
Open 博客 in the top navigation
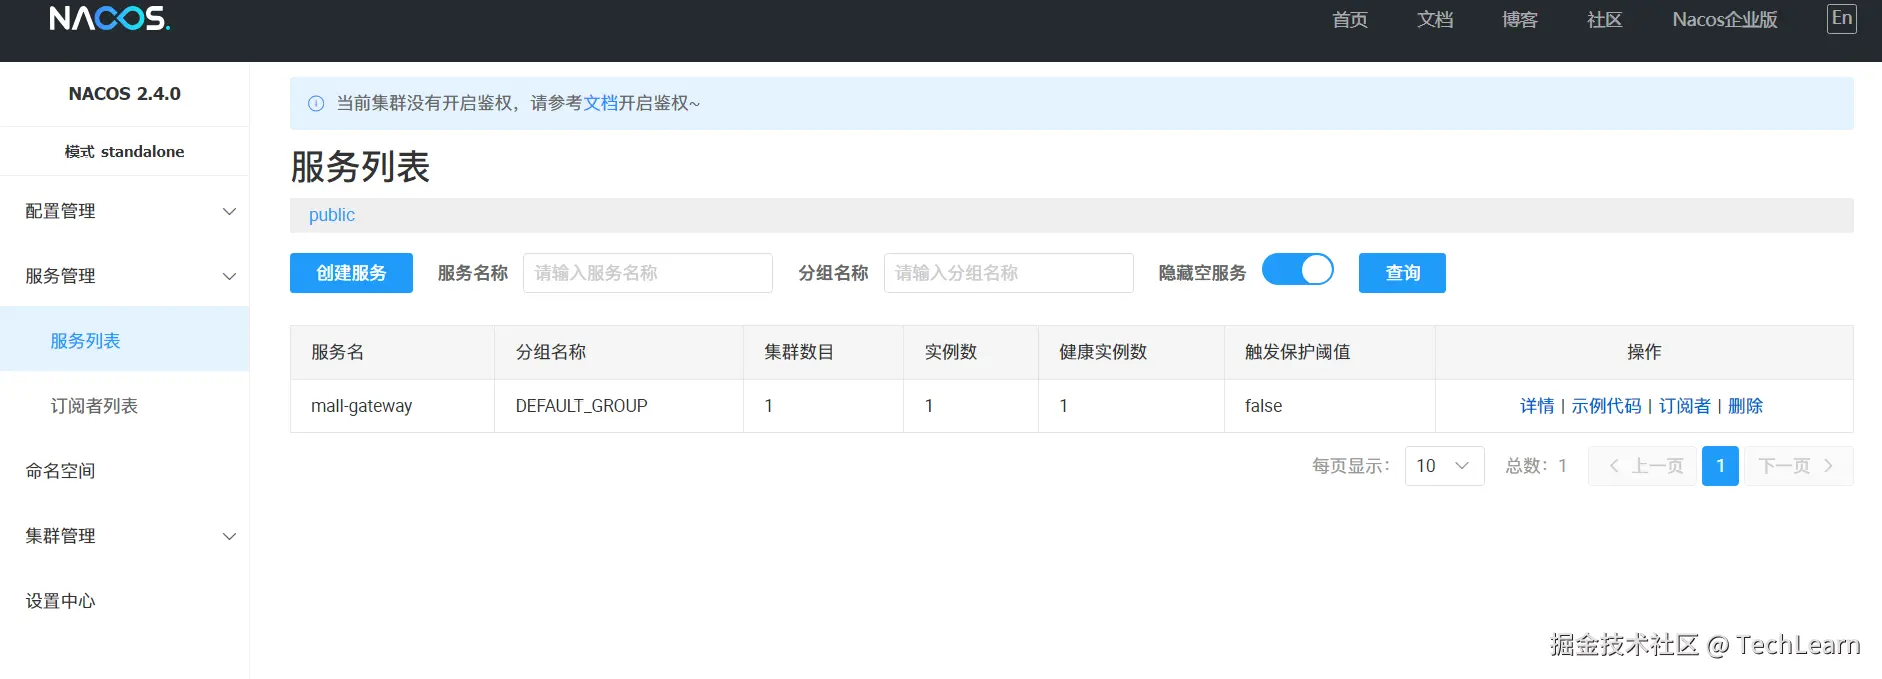click(1520, 20)
